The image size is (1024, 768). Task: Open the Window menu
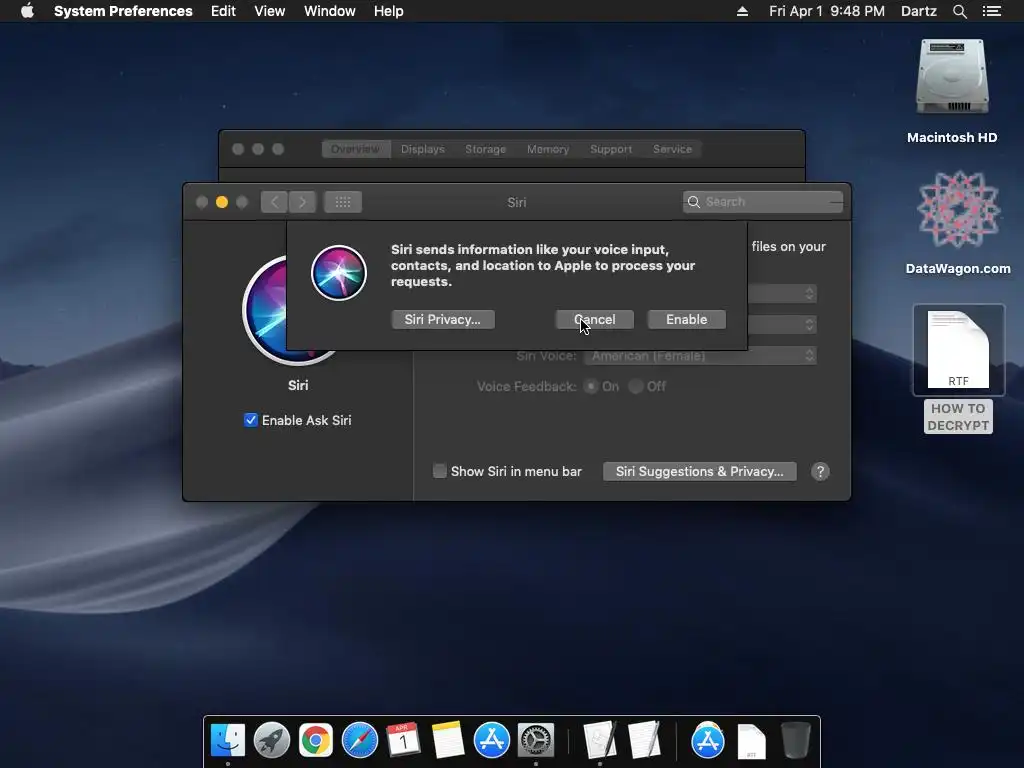click(x=330, y=11)
